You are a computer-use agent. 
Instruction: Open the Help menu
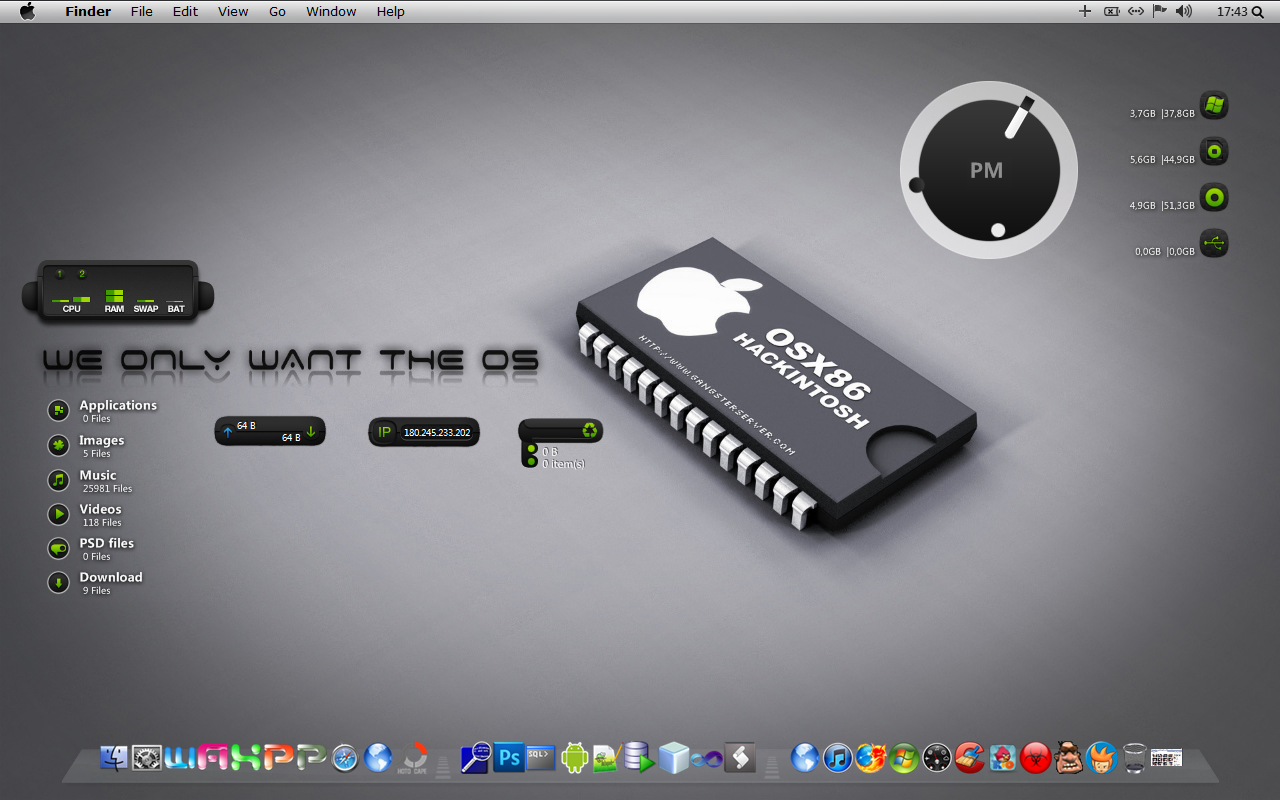pos(391,11)
